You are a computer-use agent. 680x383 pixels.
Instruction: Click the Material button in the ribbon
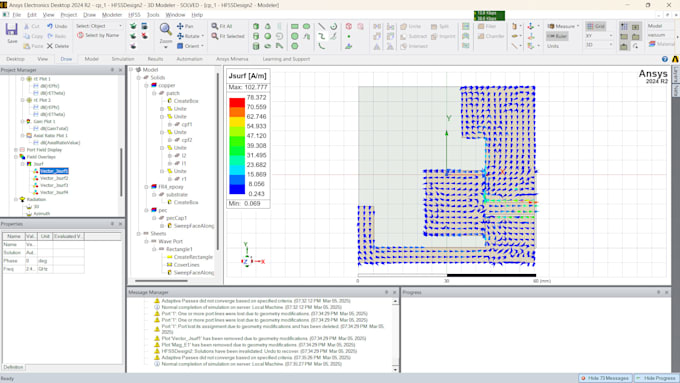pyautogui.click(x=661, y=44)
